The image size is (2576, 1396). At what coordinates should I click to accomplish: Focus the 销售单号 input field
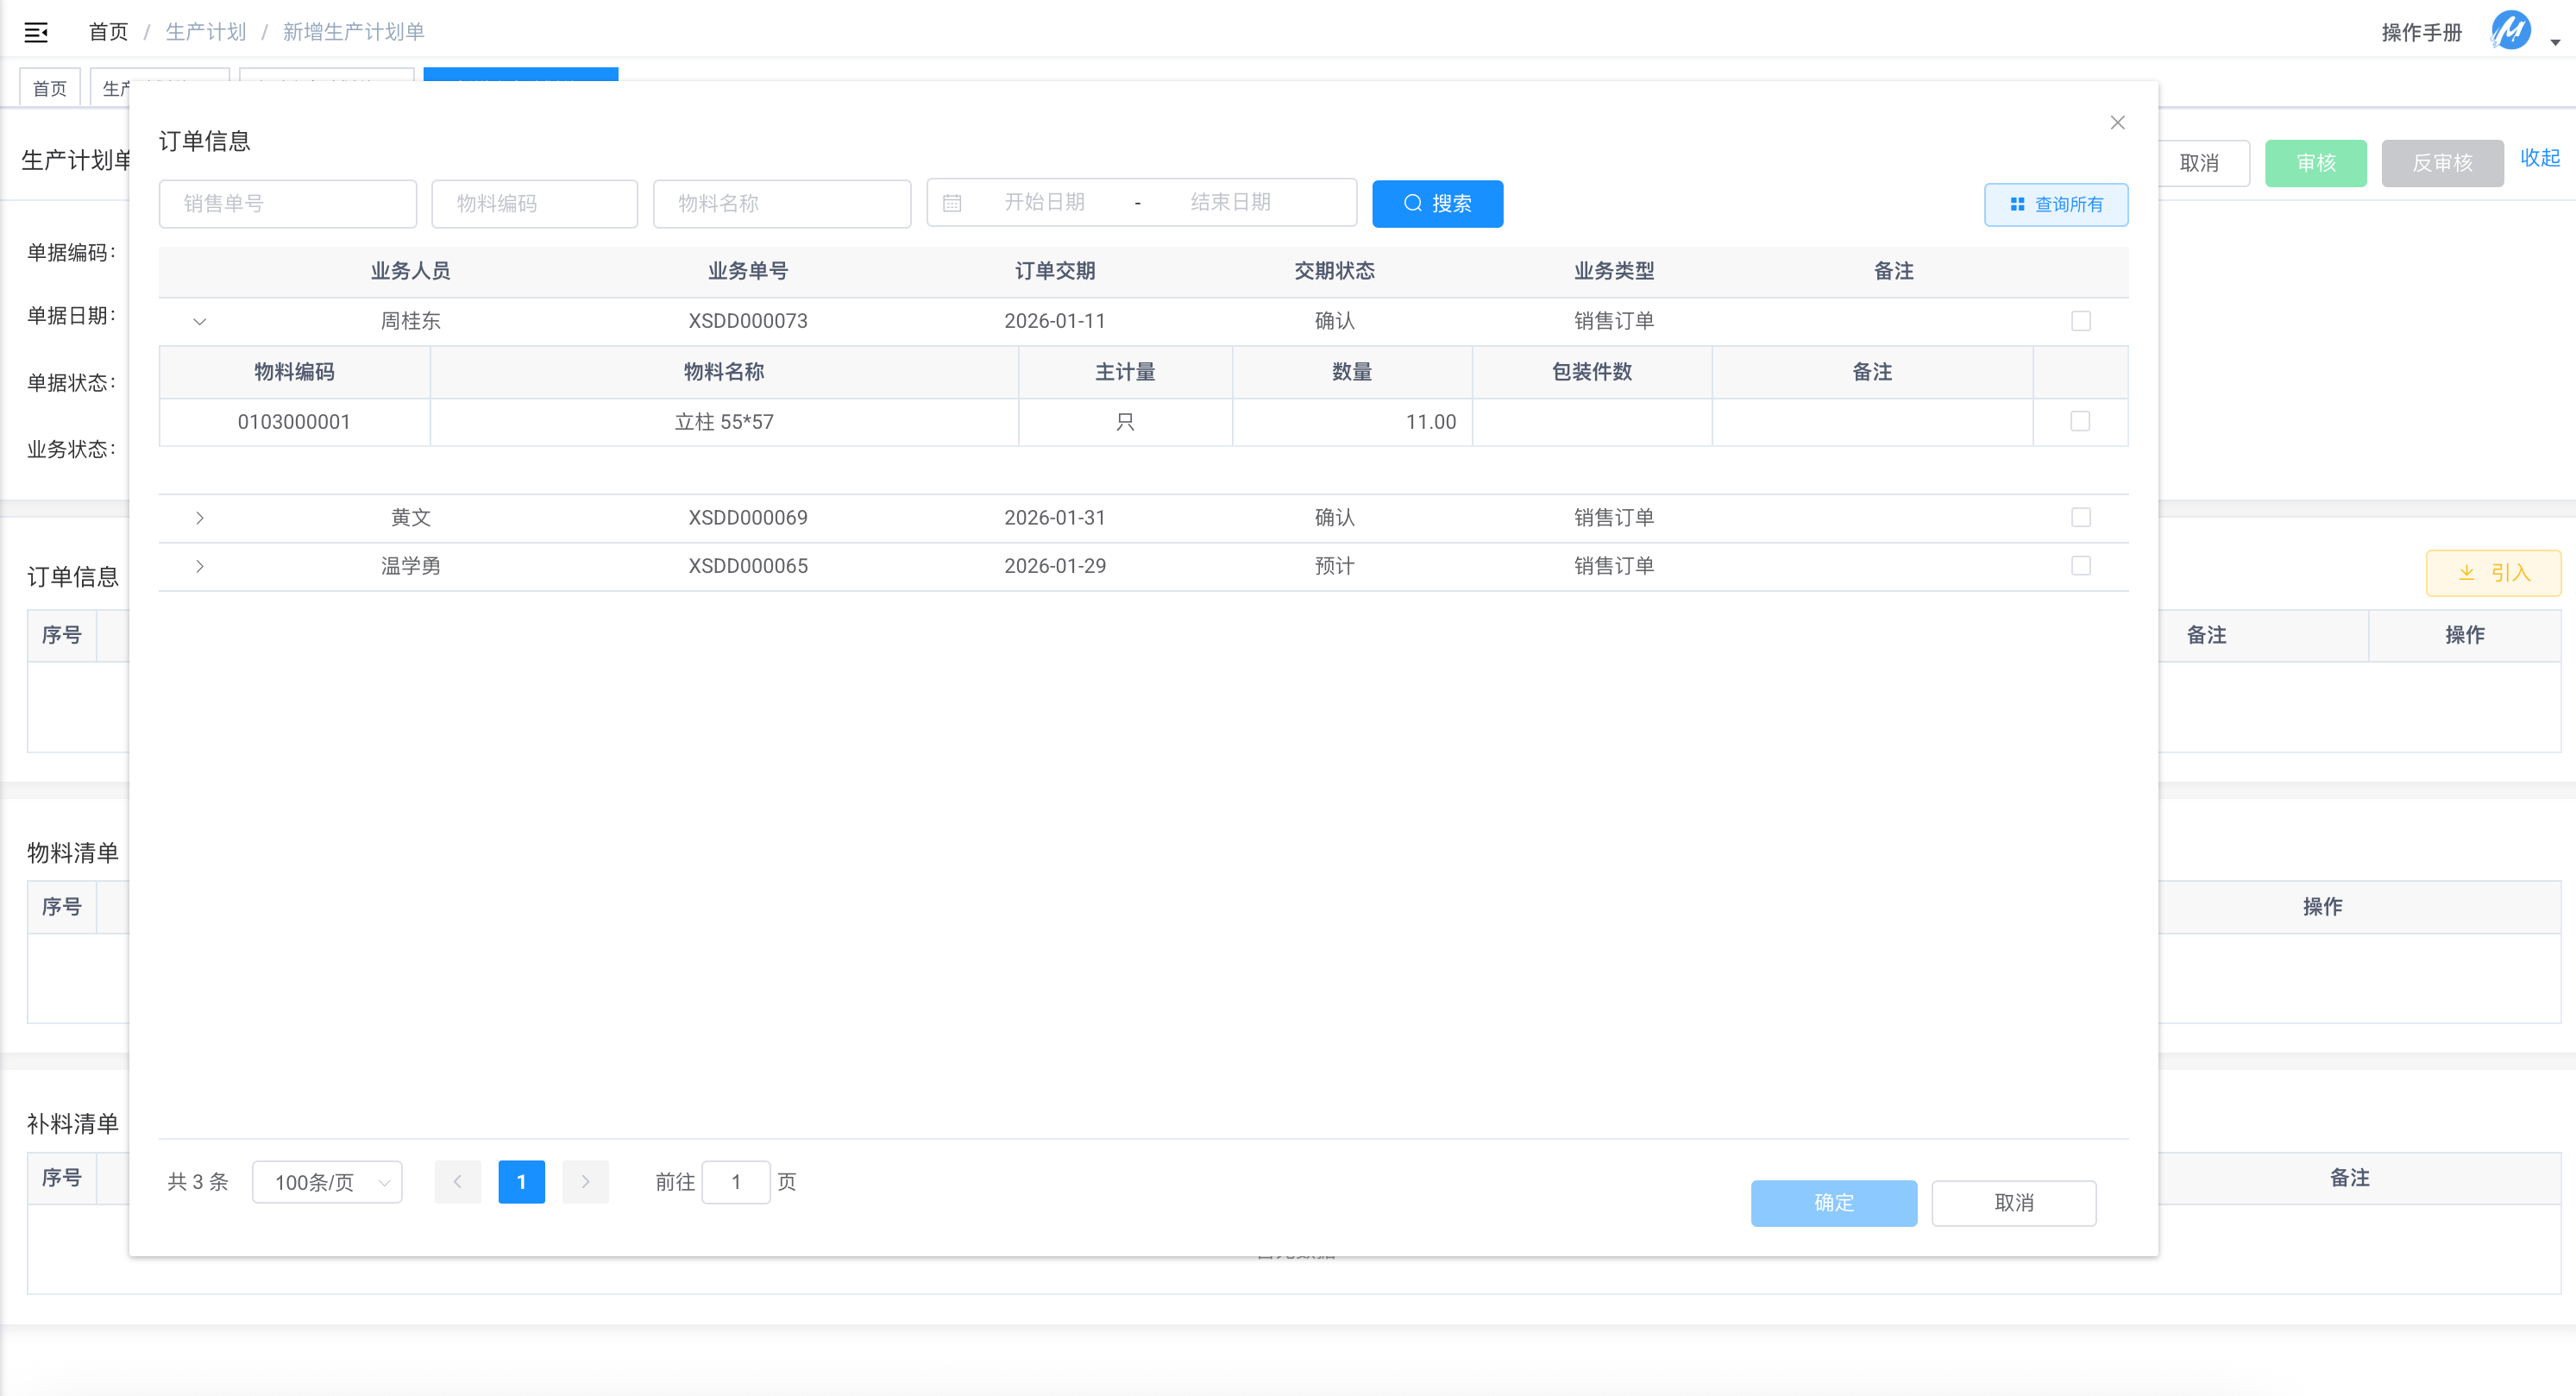(x=287, y=204)
